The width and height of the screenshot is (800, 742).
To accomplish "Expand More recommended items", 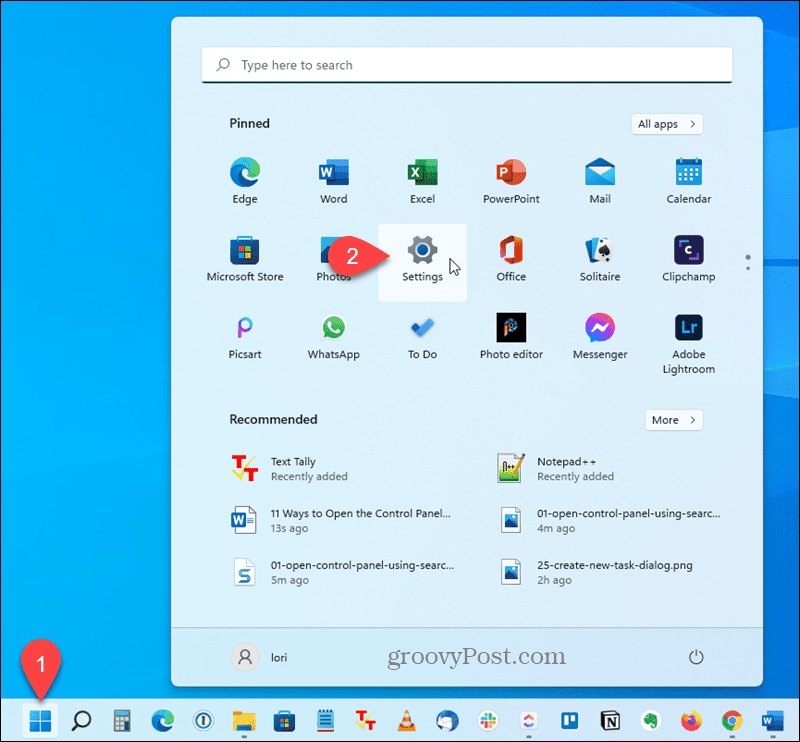I will coord(673,420).
